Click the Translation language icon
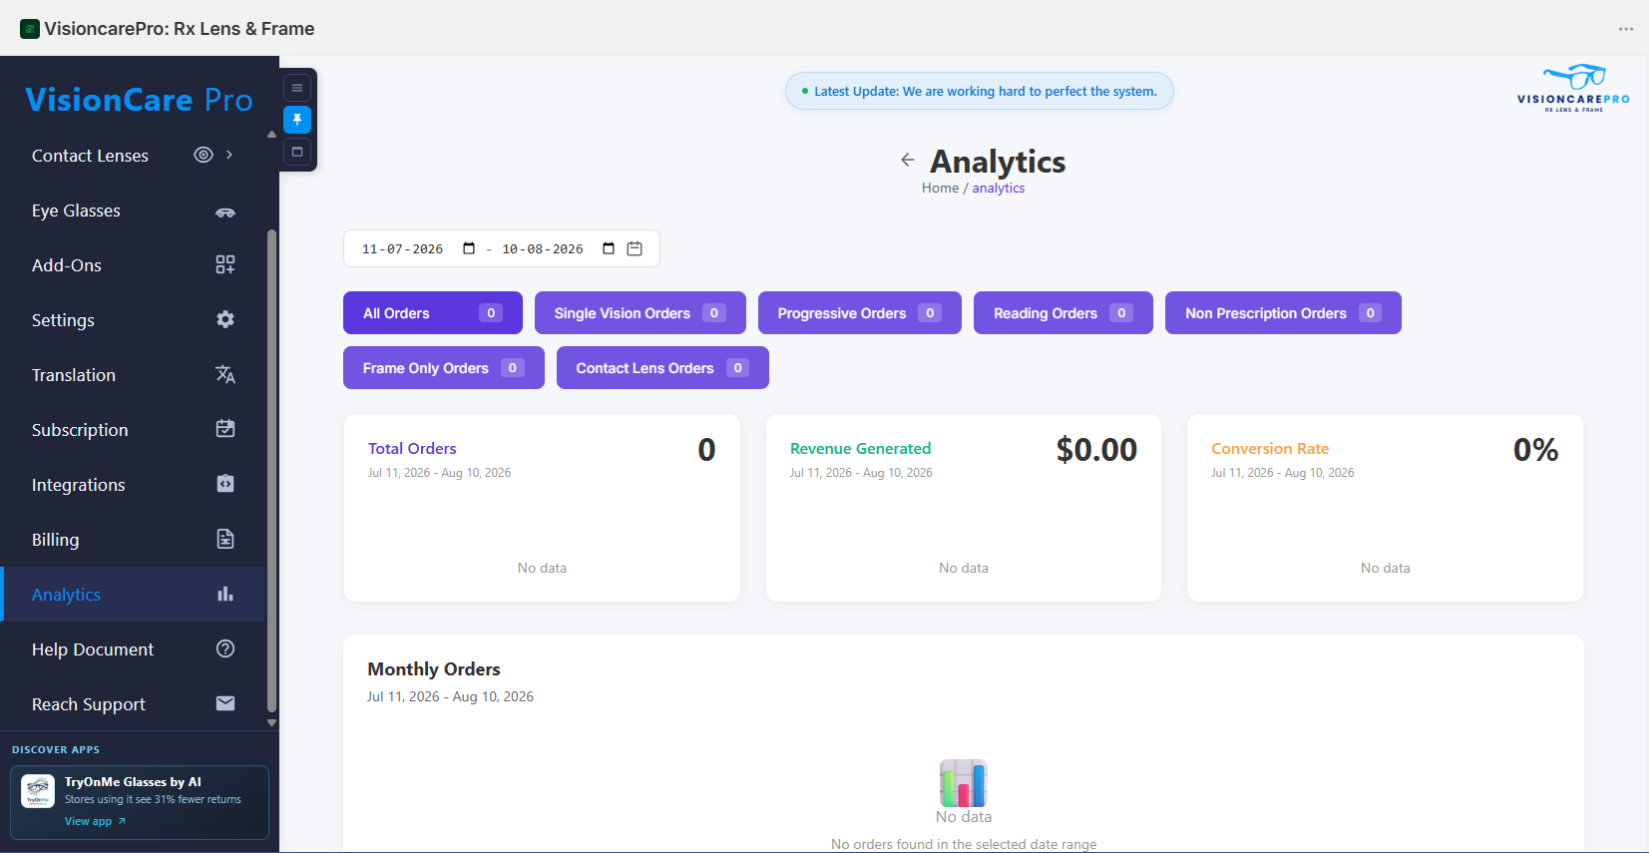The image size is (1649, 853). pos(226,375)
